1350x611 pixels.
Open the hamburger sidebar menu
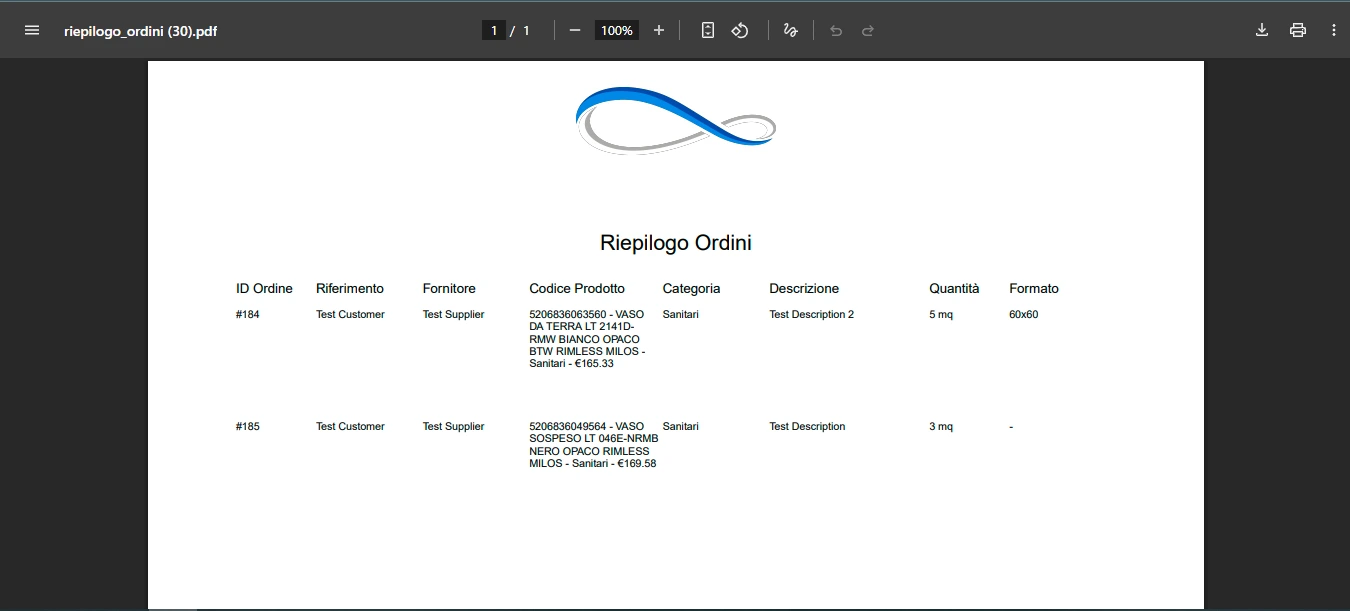(32, 29)
